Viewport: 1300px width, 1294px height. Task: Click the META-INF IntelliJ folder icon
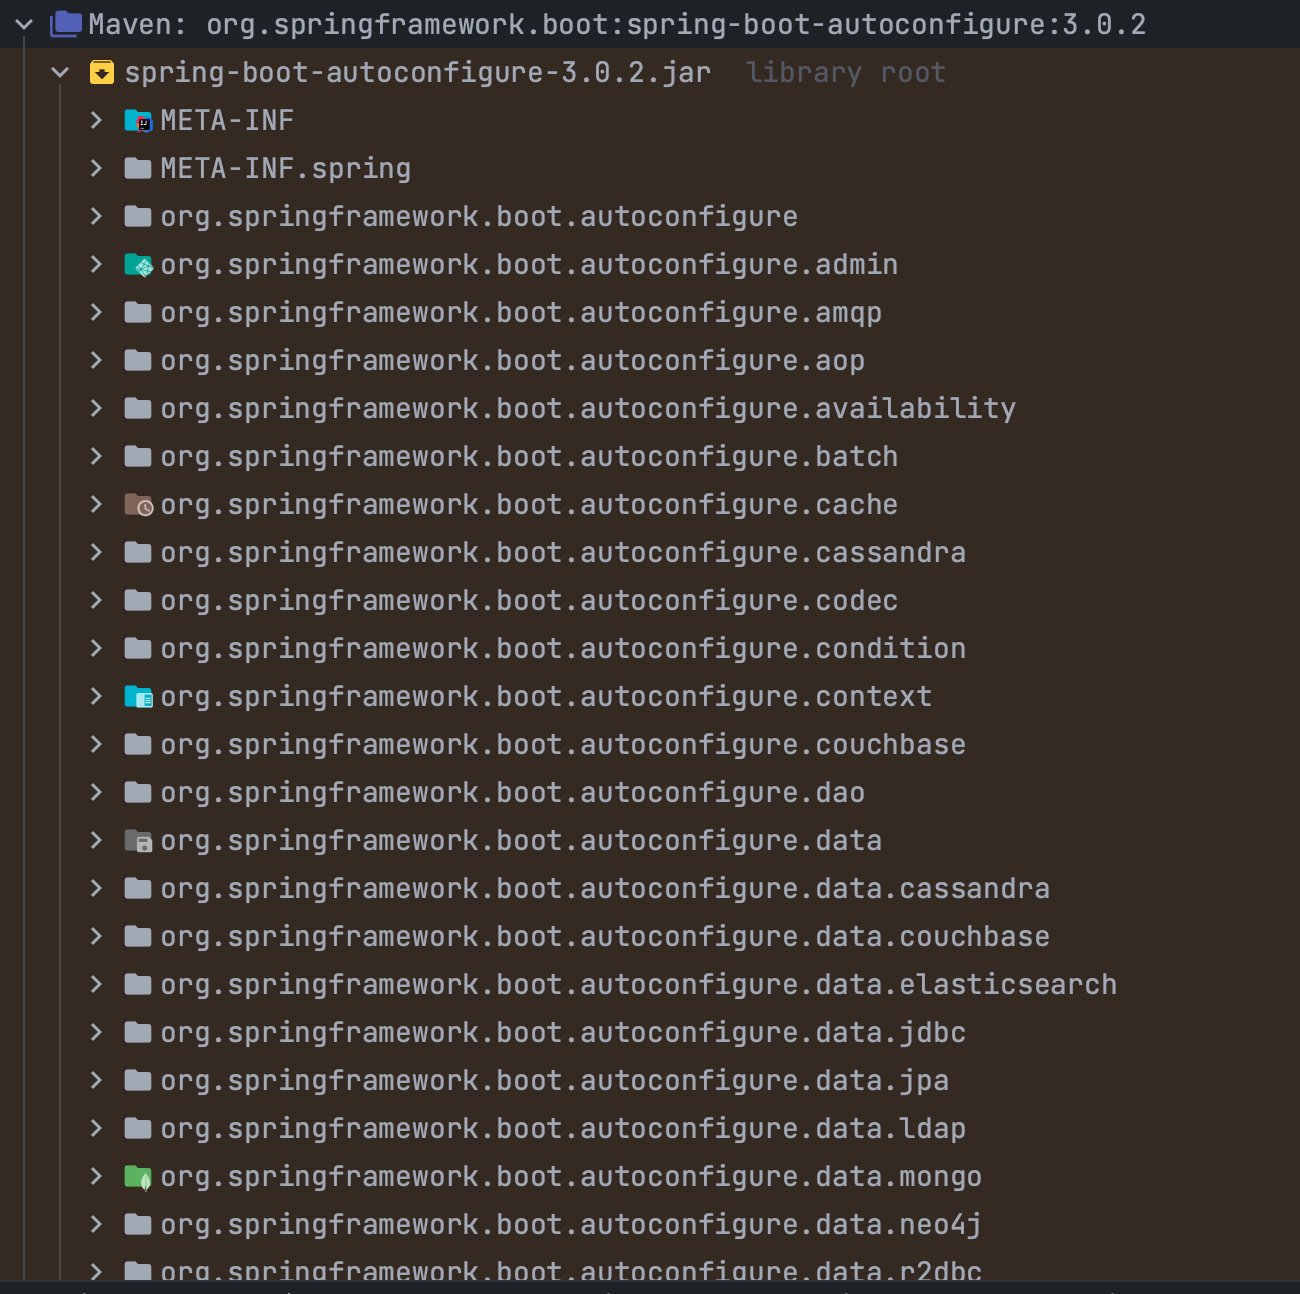coord(138,121)
